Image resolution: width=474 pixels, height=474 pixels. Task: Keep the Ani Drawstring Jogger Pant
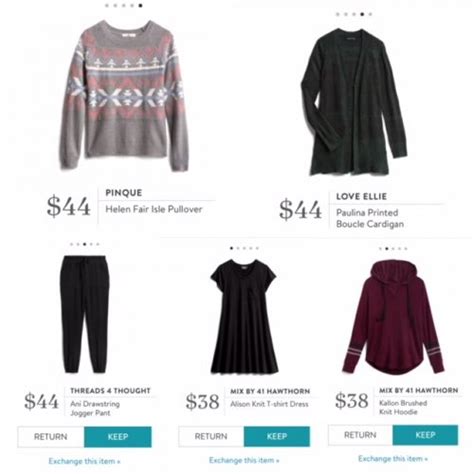pos(118,437)
